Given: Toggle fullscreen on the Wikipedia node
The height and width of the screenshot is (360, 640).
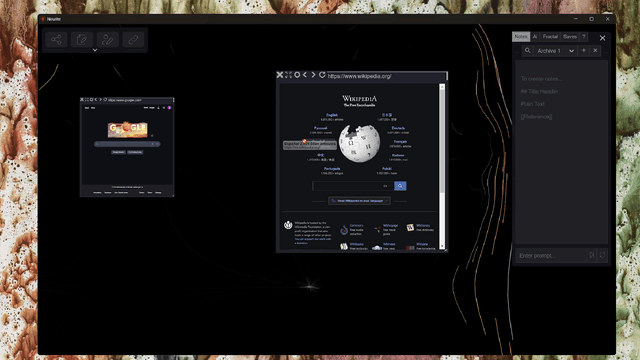Looking at the screenshot, I should (288, 75).
